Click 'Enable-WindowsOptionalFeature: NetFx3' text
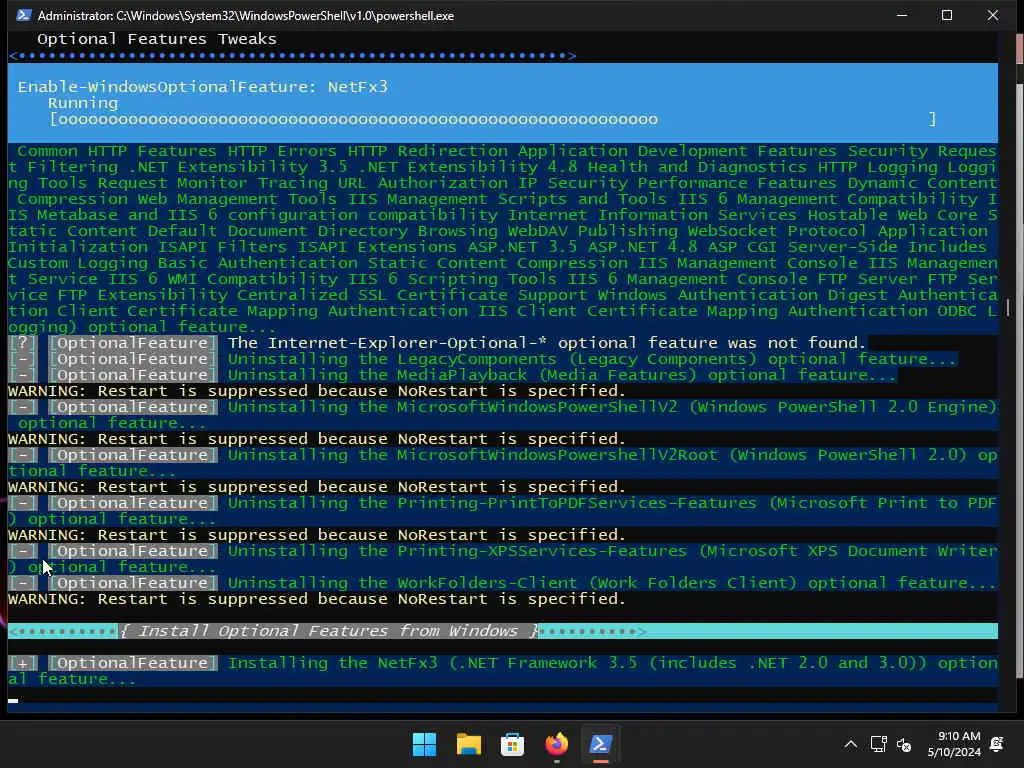 click(x=202, y=87)
